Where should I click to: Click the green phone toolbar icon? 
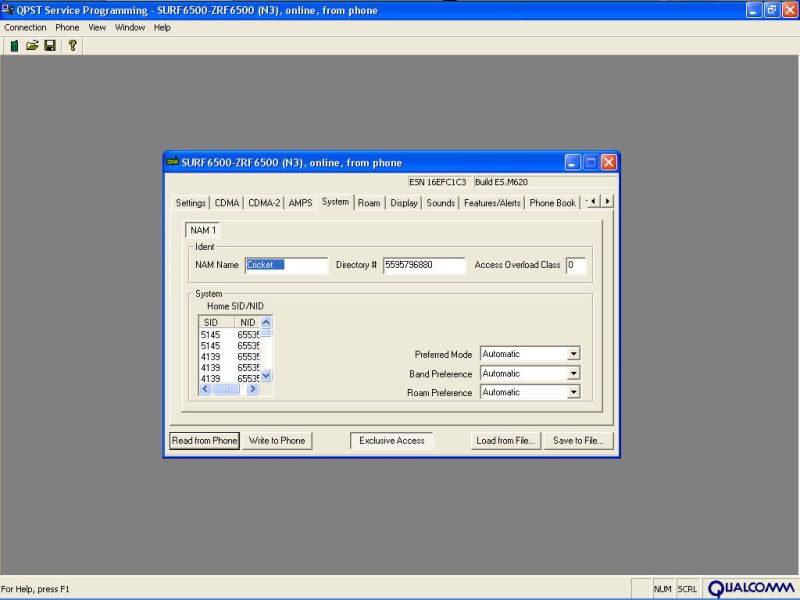(14, 46)
